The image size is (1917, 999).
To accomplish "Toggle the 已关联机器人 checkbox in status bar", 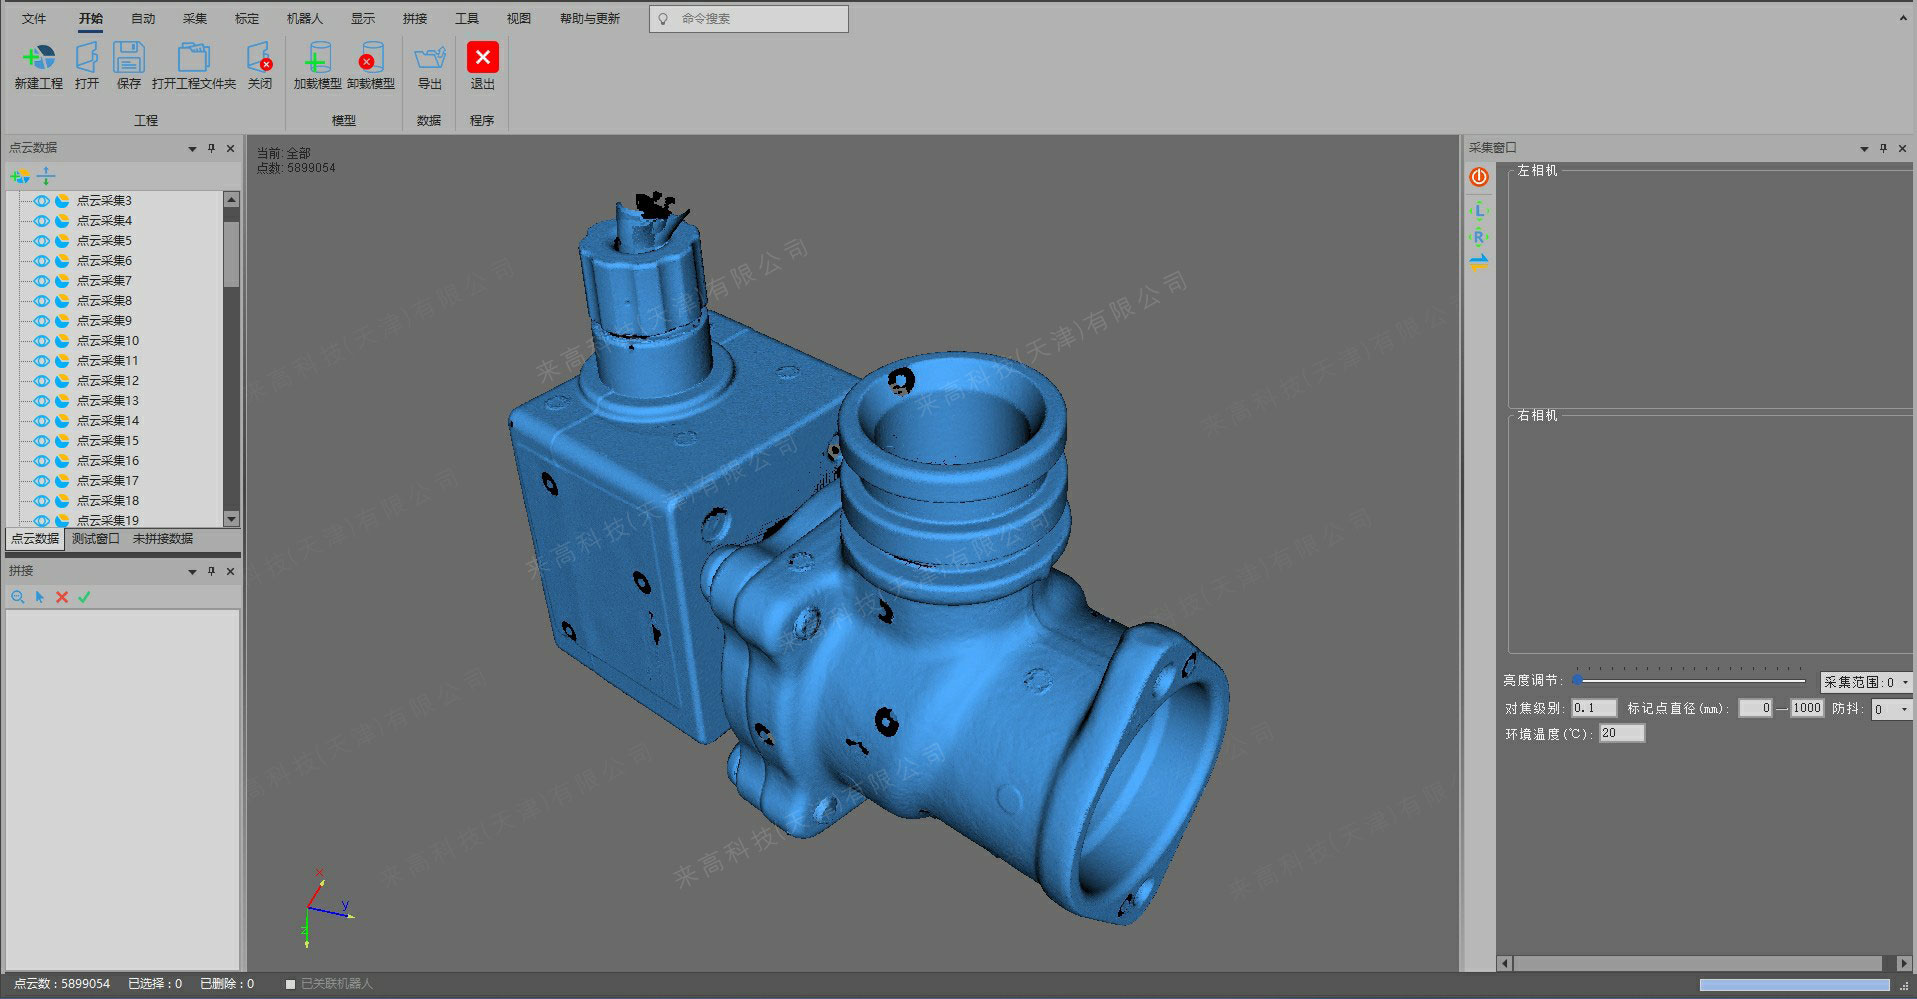I will click(x=290, y=984).
